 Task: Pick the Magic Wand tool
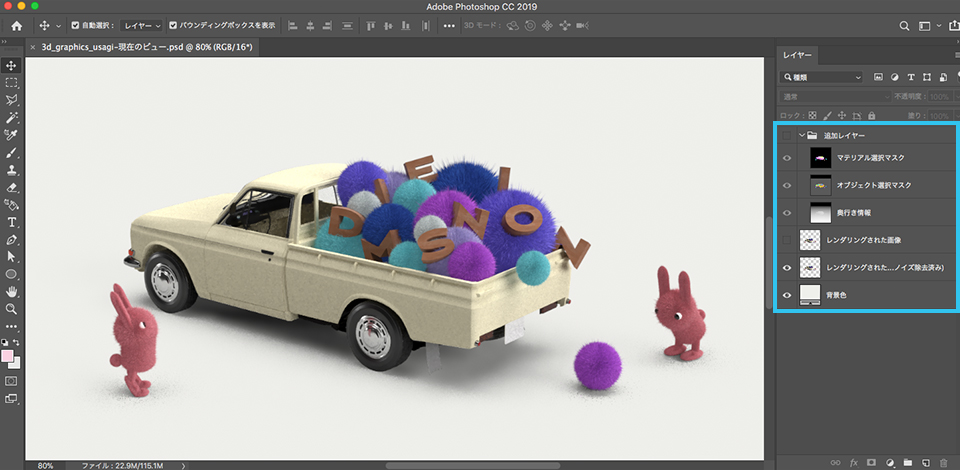pos(12,118)
